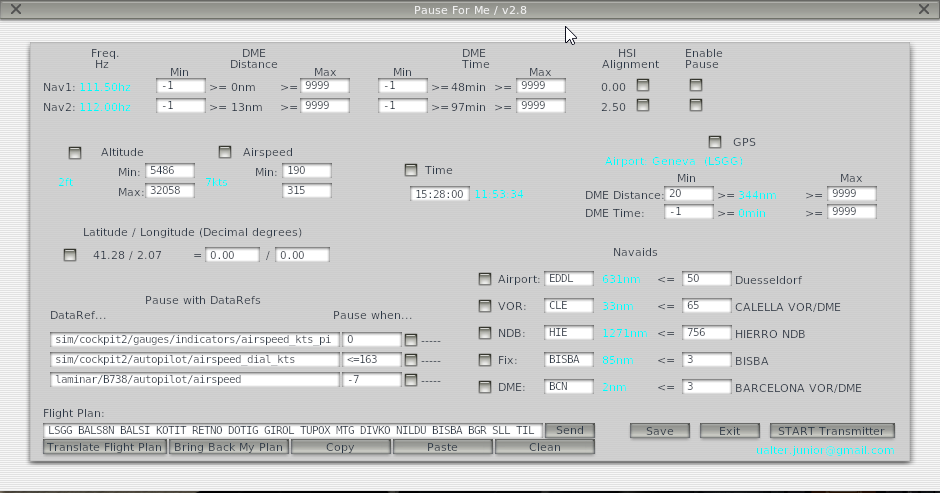Click the Exit button
Screen dimensions: 940x493
(x=730, y=431)
